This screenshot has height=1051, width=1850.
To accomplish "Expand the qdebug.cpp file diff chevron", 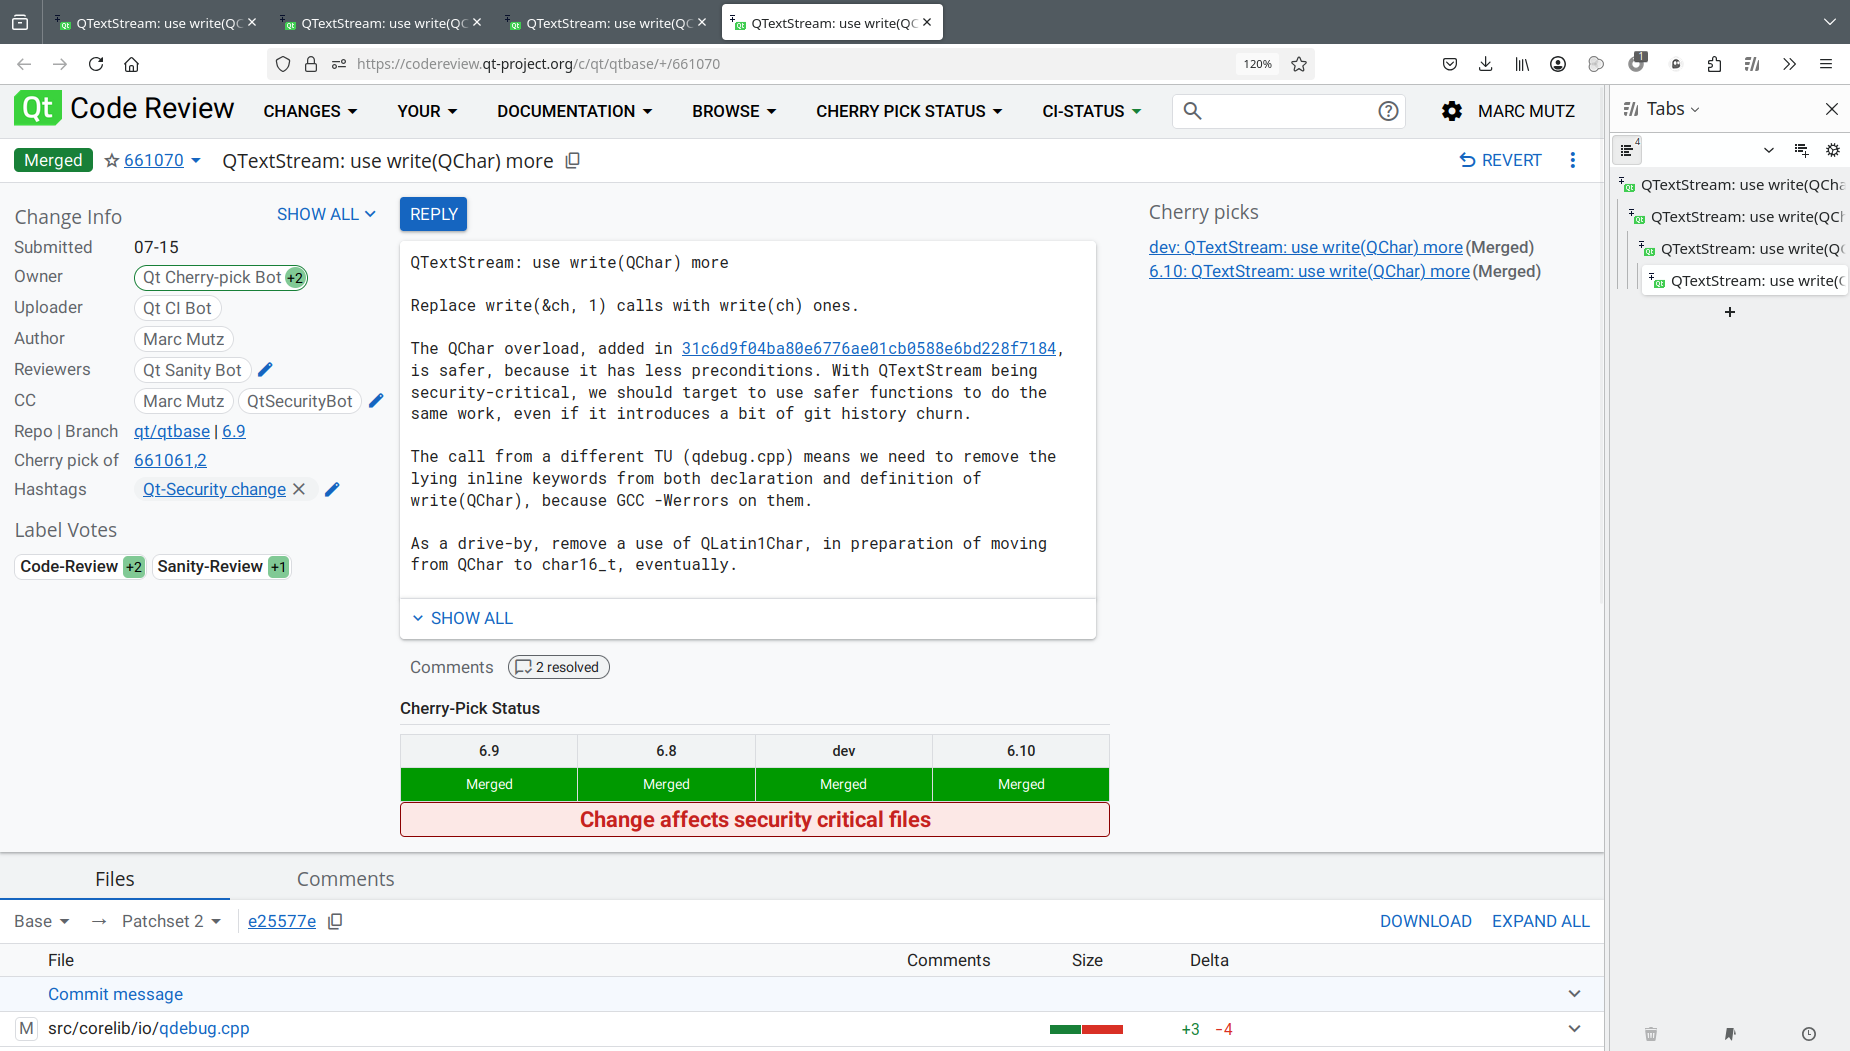I will (1574, 1029).
